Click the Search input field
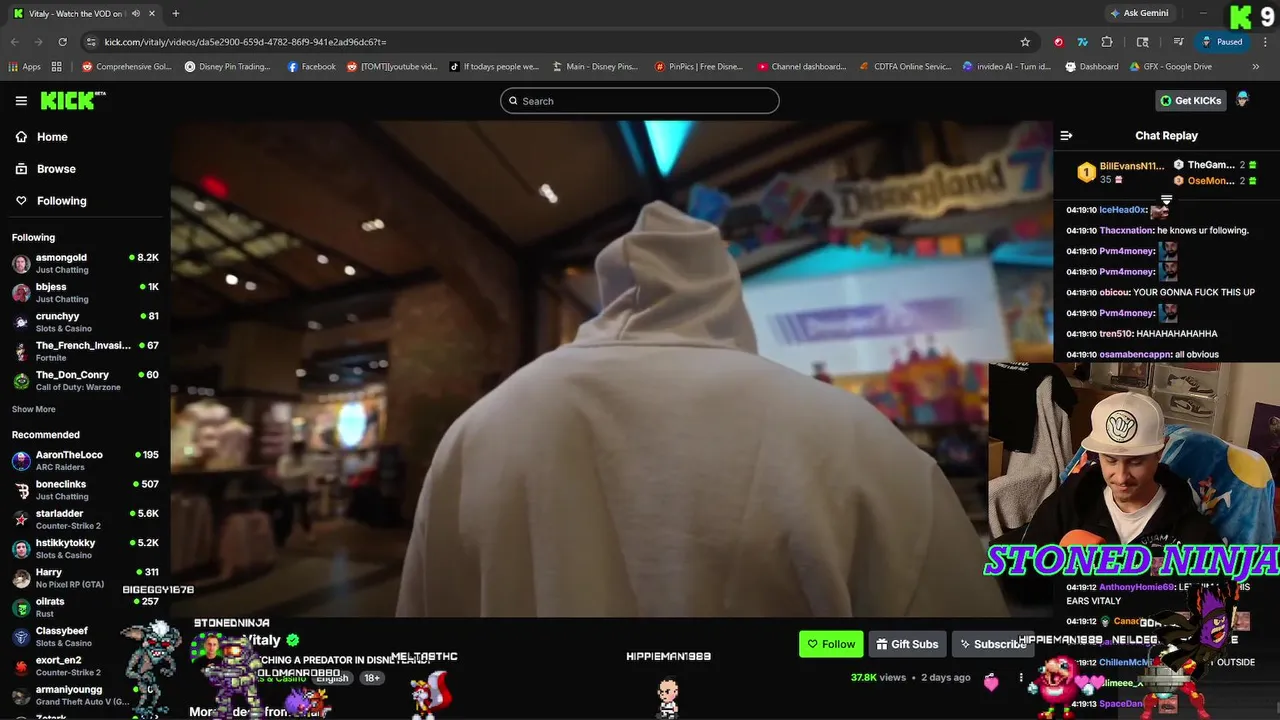1280x720 pixels. 640,101
